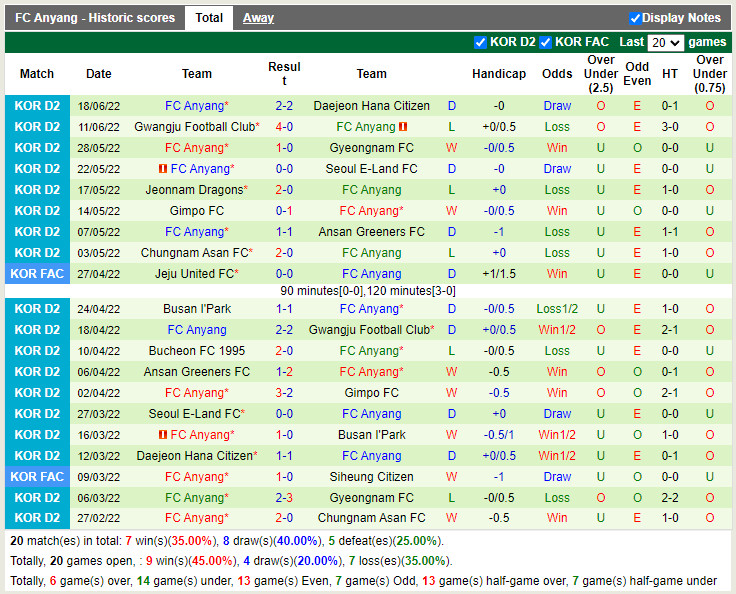Select Ansan Greeners FC on 07/05/22 row
736x594 pixels.
pyautogui.click(x=371, y=232)
